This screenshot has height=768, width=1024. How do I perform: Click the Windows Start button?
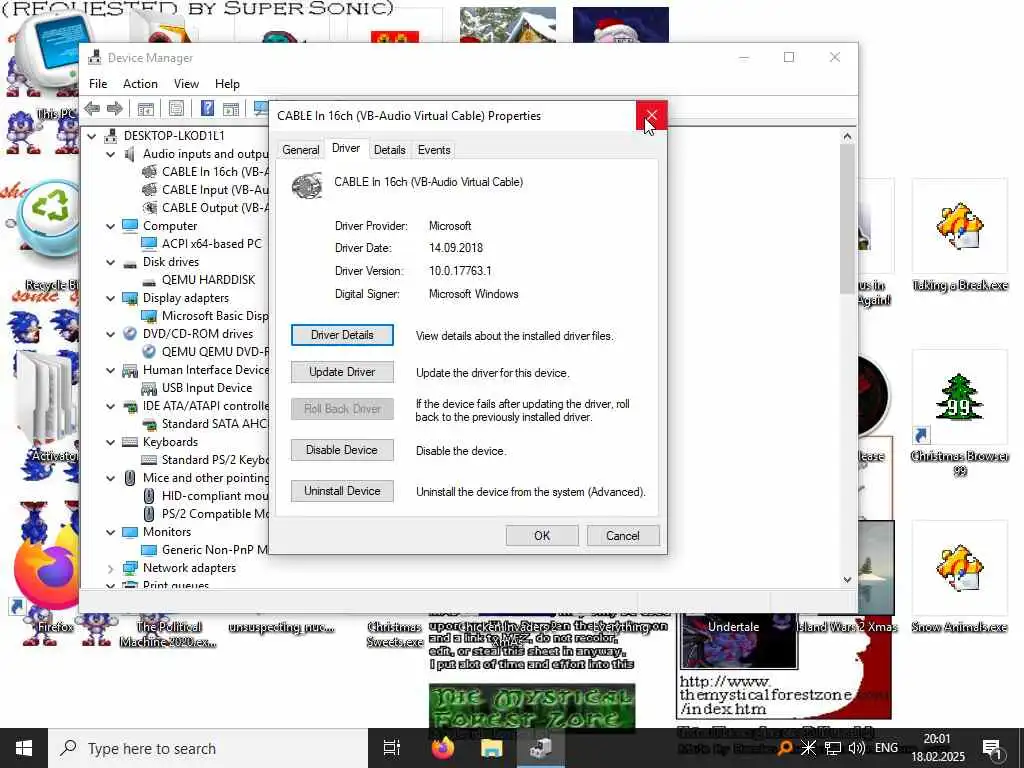[24, 748]
